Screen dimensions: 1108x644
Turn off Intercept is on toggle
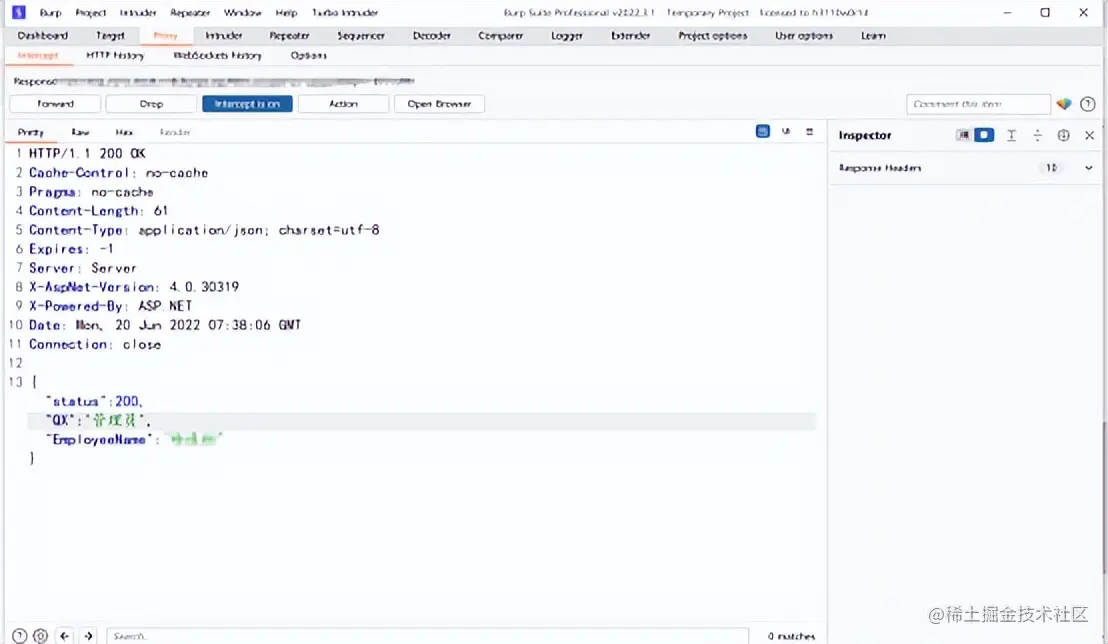click(x=247, y=104)
